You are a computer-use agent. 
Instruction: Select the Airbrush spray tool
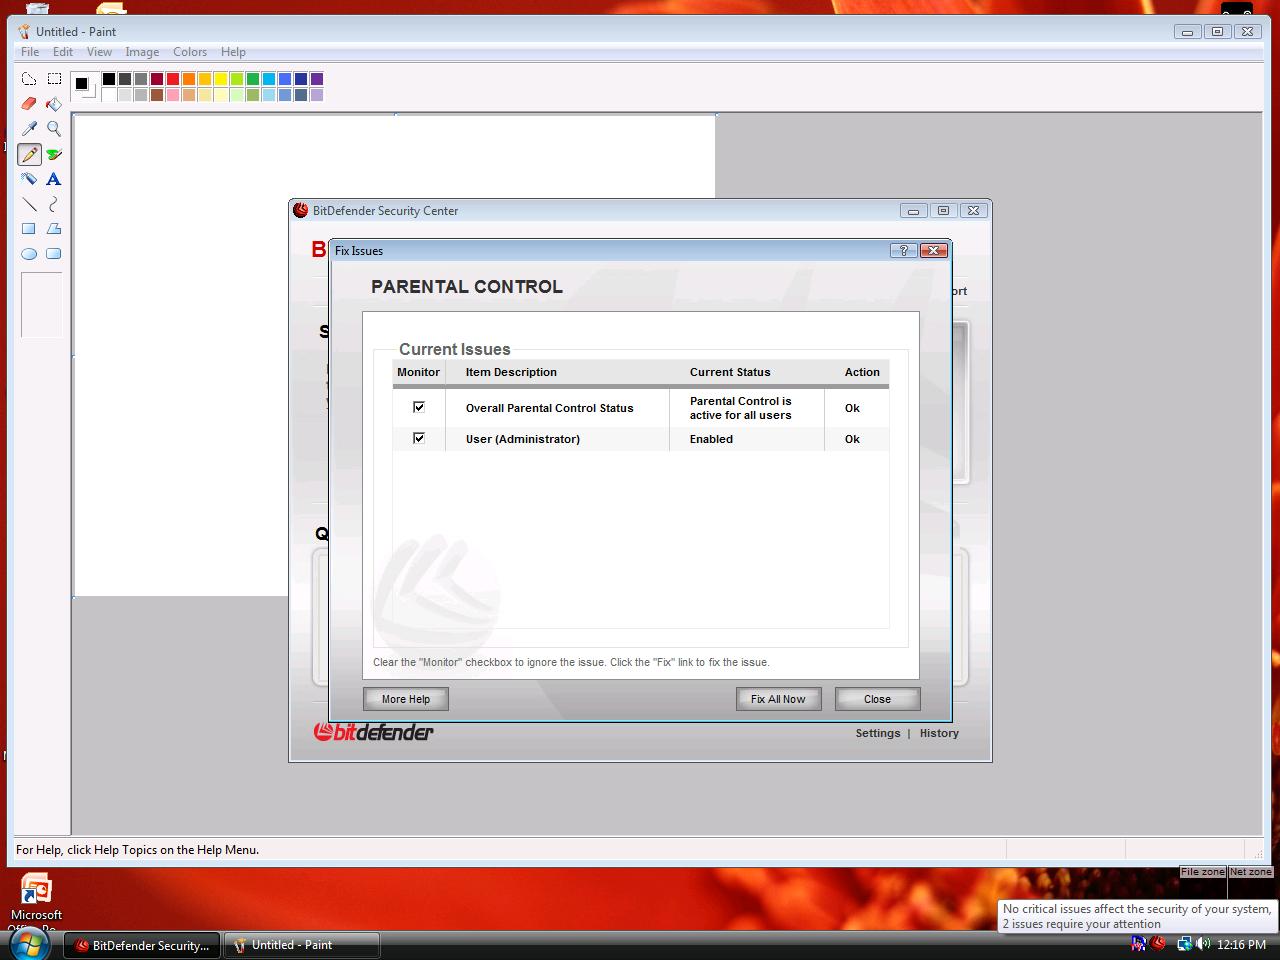pyautogui.click(x=29, y=179)
